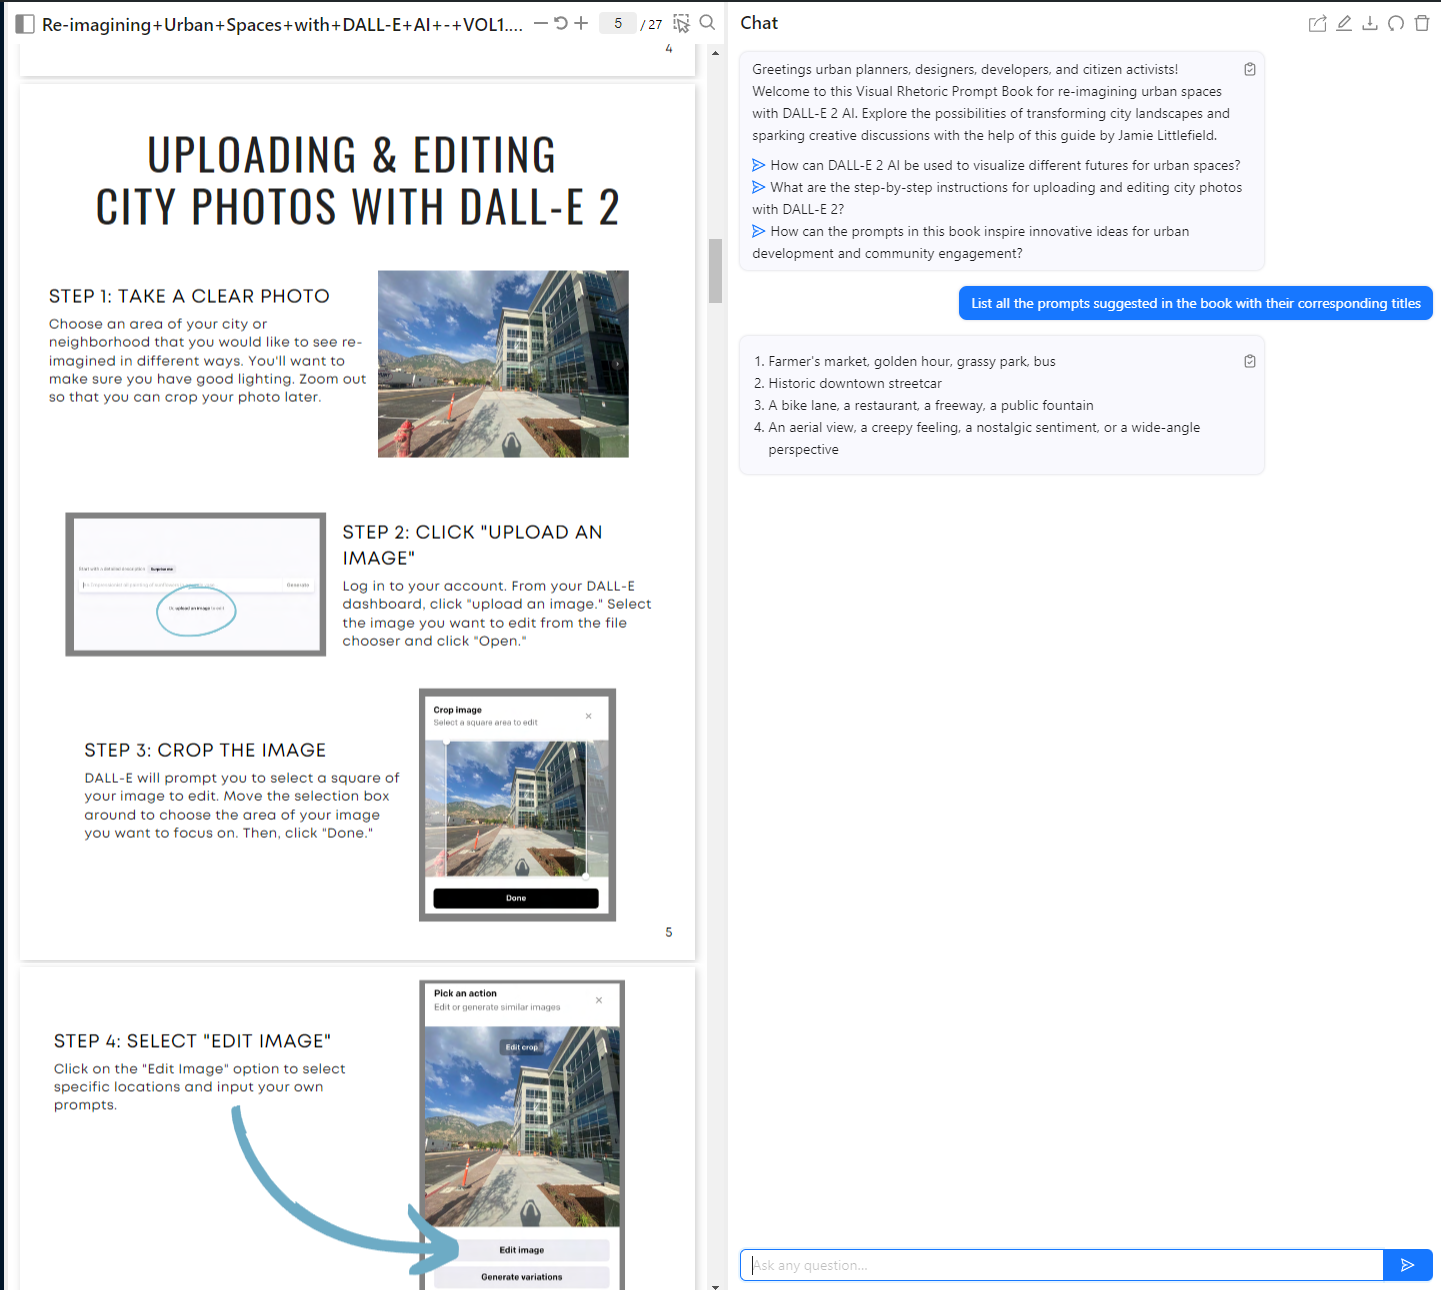This screenshot has height=1290, width=1441.
Task: Copy the greeting message to clipboard
Action: pyautogui.click(x=1250, y=69)
